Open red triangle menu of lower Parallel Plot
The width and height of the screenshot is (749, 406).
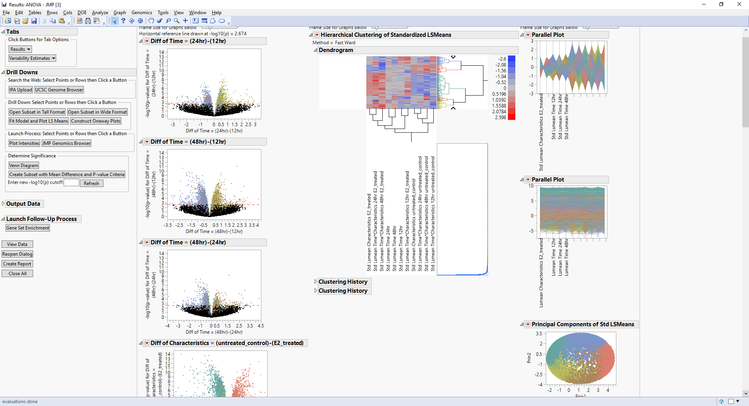528,180
